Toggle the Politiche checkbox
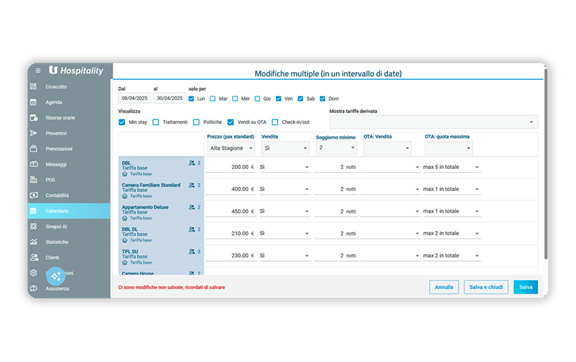This screenshot has width=576, height=362. pyautogui.click(x=197, y=122)
